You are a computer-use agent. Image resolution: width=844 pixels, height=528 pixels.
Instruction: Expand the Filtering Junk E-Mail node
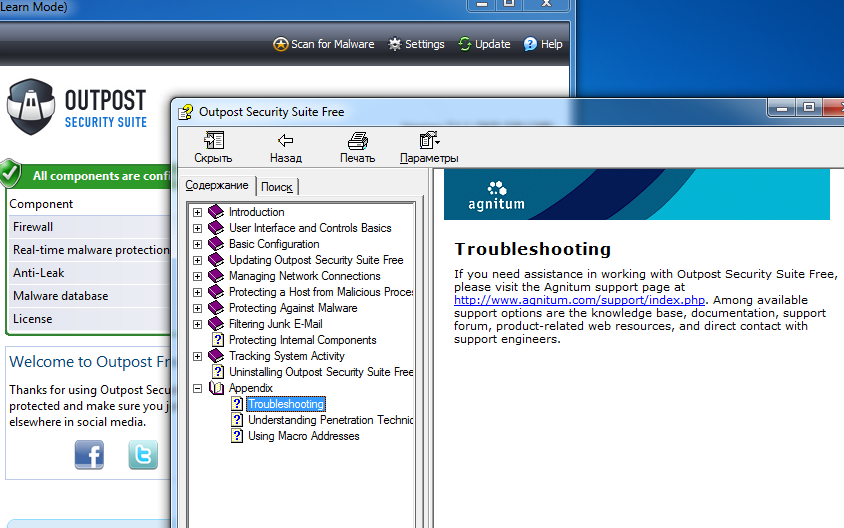198,325
